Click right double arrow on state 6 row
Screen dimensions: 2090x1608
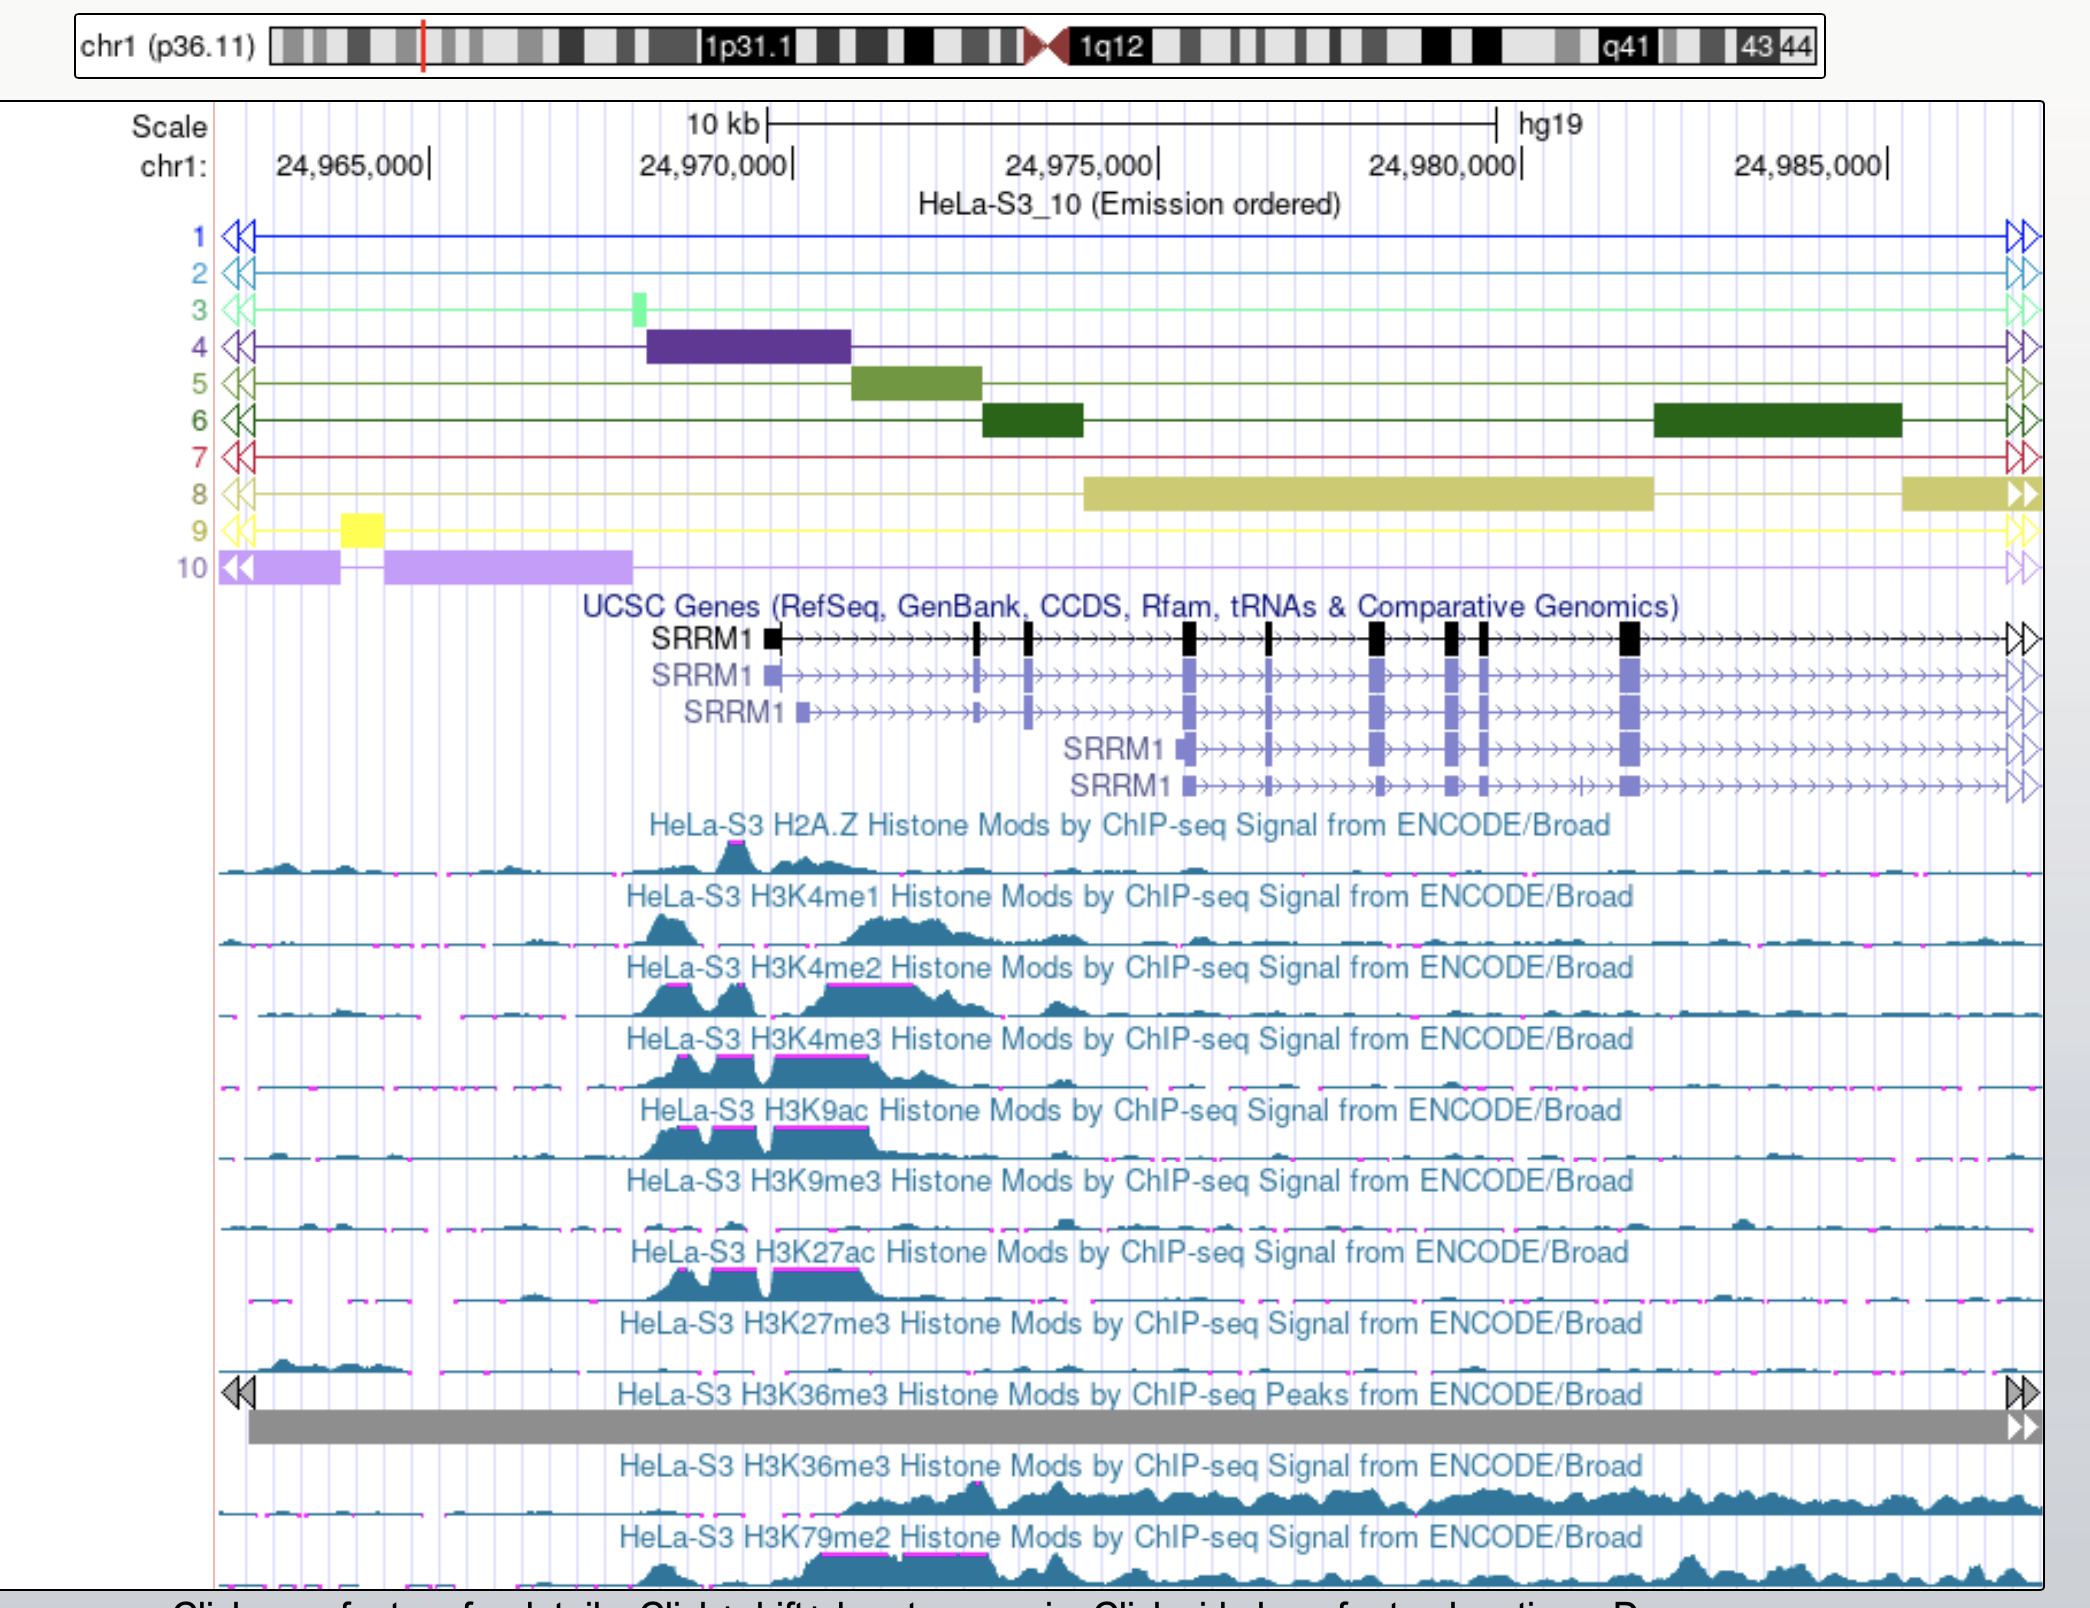(x=2023, y=421)
